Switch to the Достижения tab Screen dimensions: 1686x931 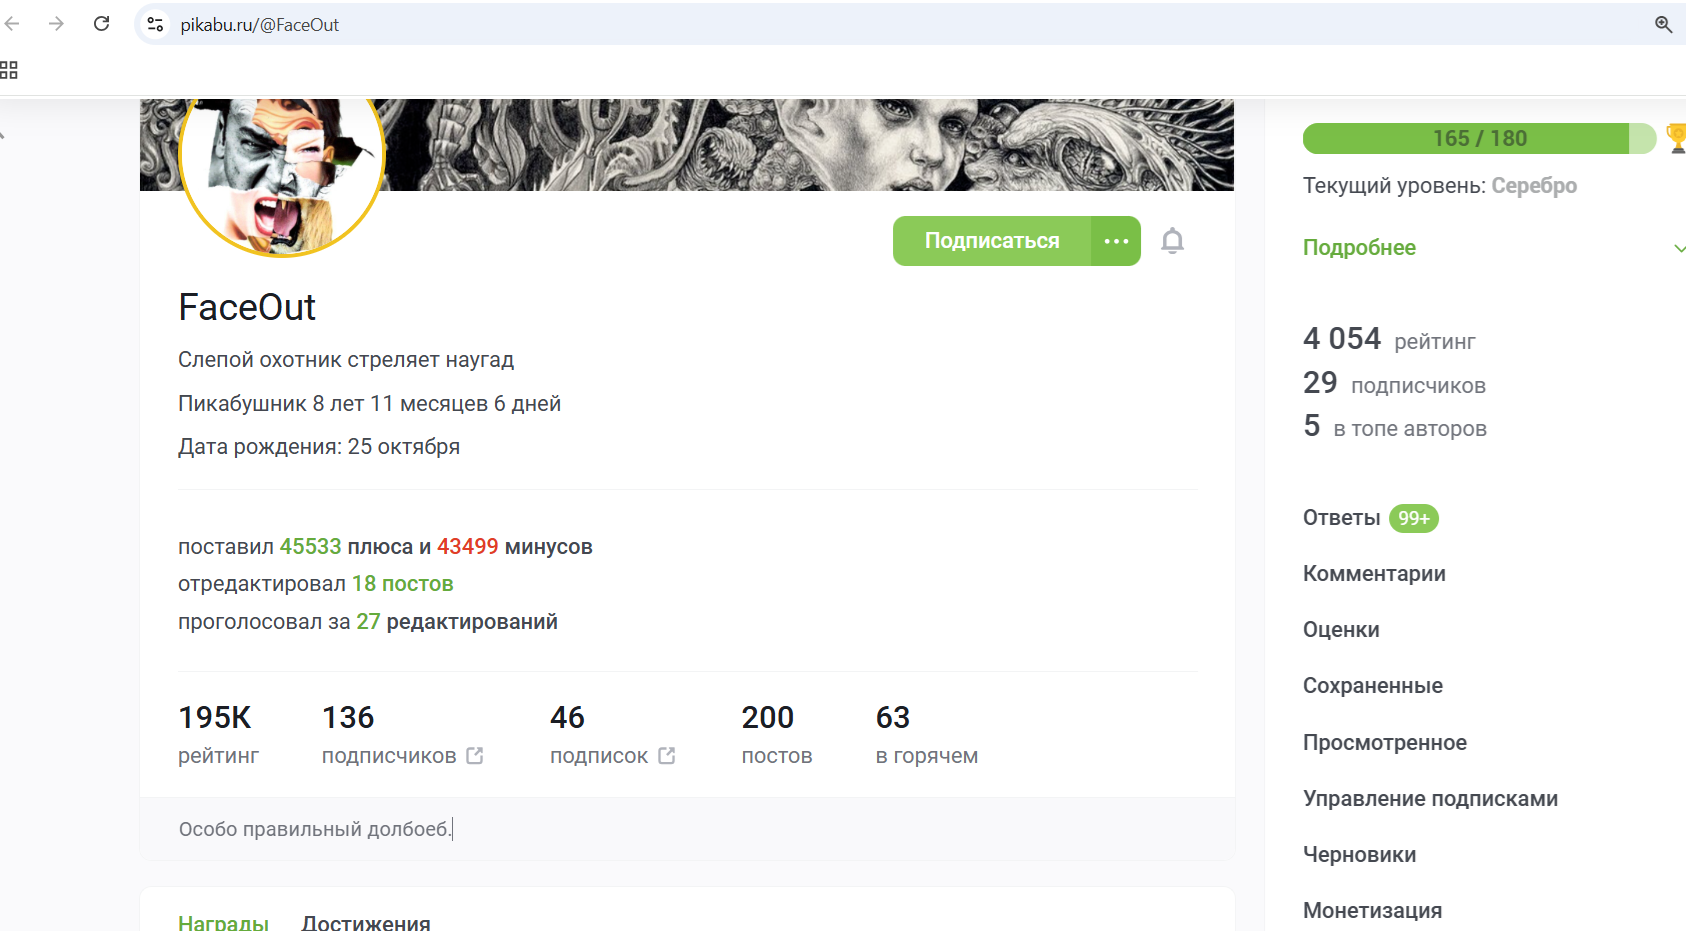pos(366,923)
